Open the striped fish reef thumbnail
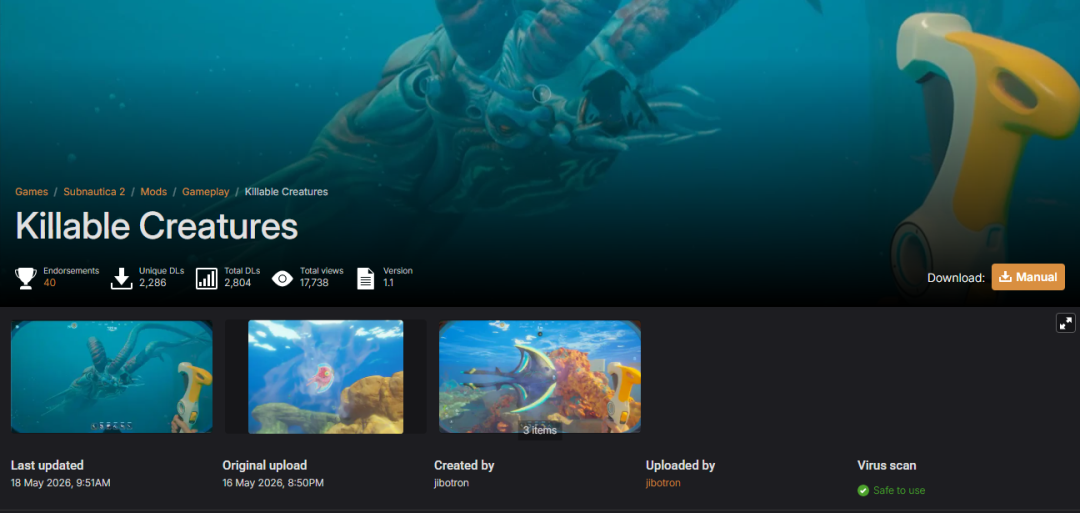This screenshot has width=1080, height=513. pyautogui.click(x=540, y=377)
